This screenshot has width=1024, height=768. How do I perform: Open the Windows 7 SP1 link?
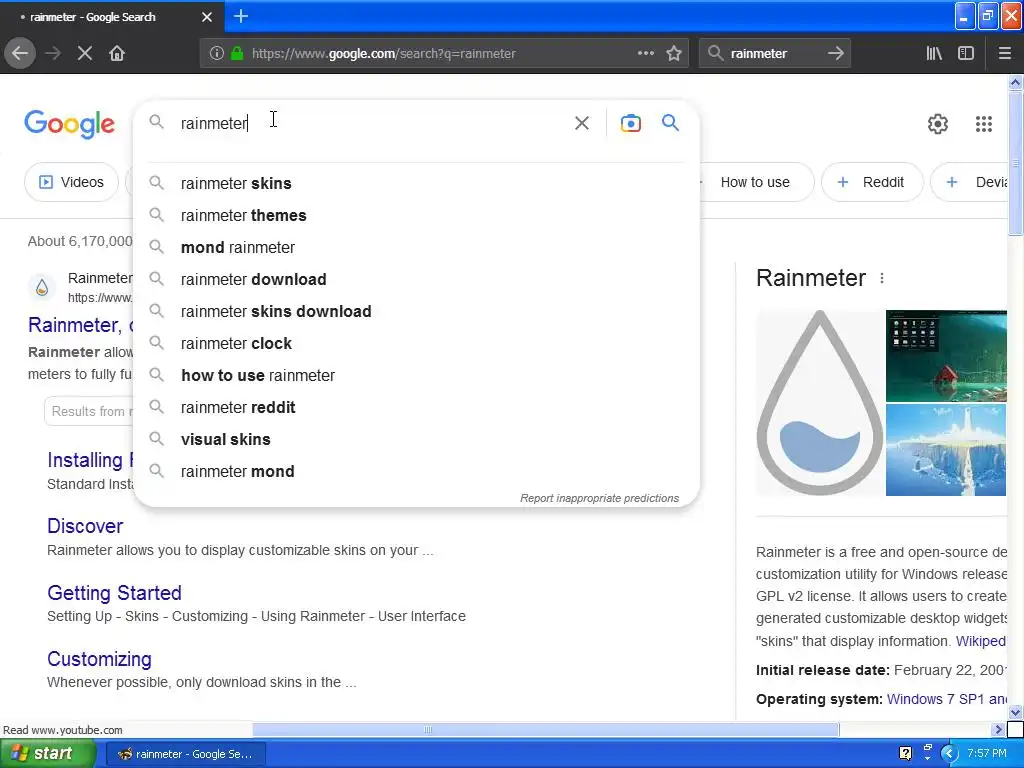(946, 699)
